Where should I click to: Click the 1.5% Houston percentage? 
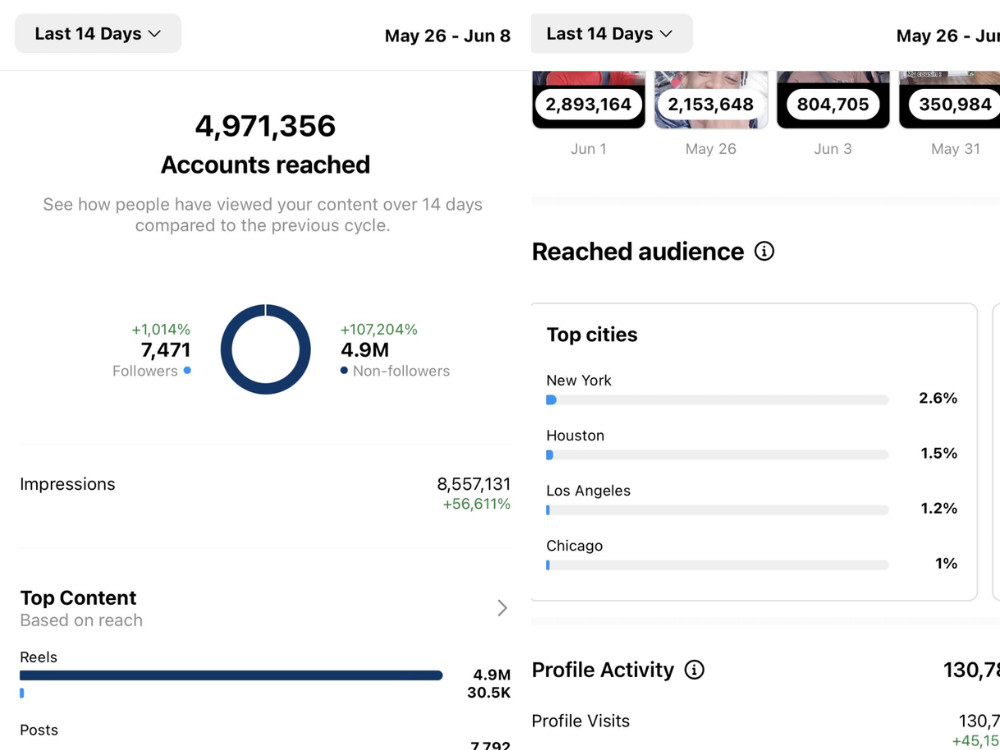(939, 453)
